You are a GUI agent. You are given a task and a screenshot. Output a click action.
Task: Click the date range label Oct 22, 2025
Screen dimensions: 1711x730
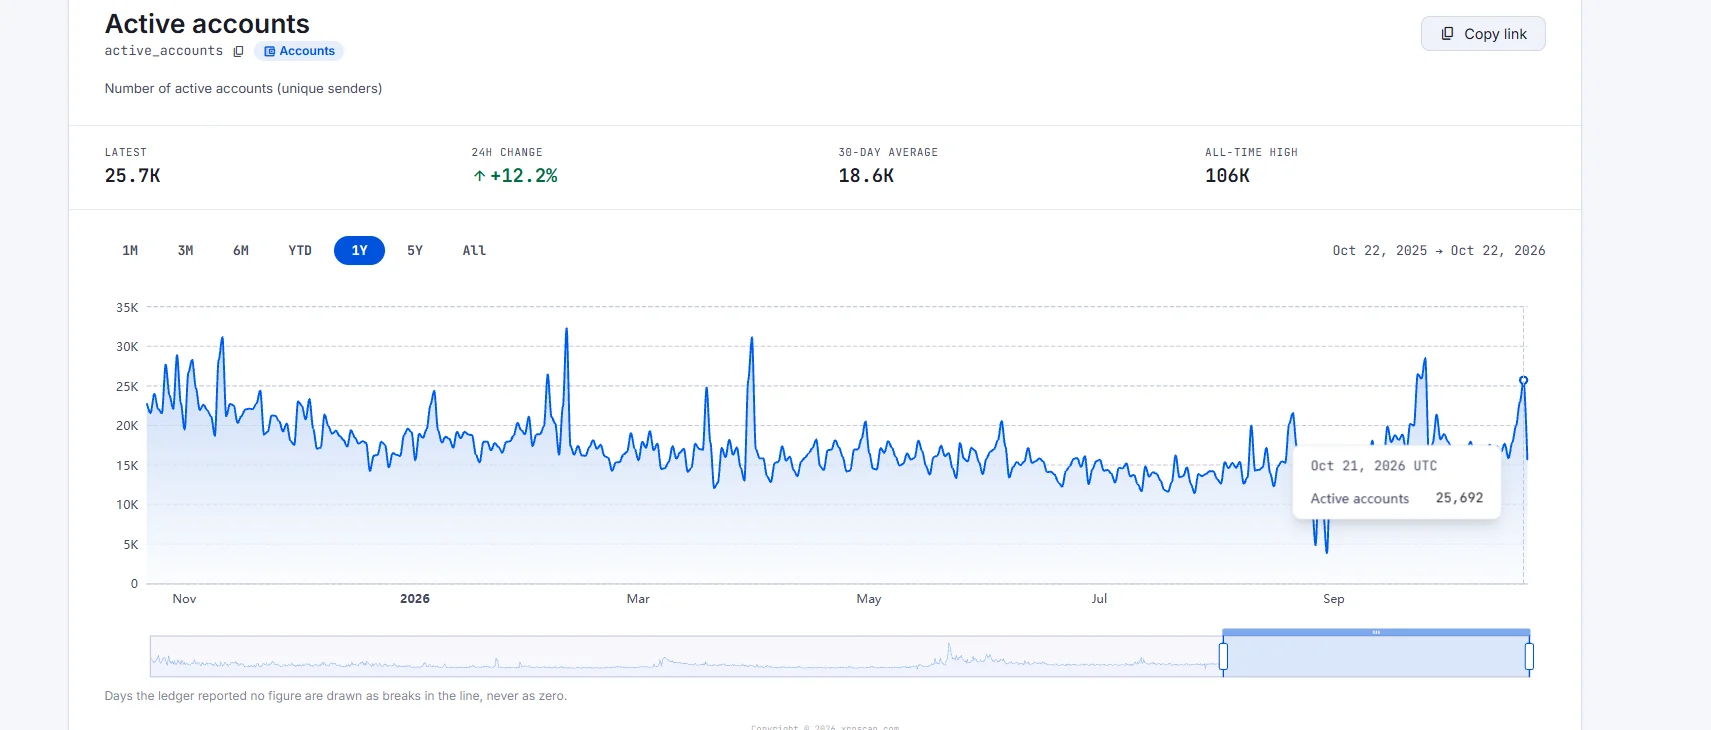tap(1379, 250)
